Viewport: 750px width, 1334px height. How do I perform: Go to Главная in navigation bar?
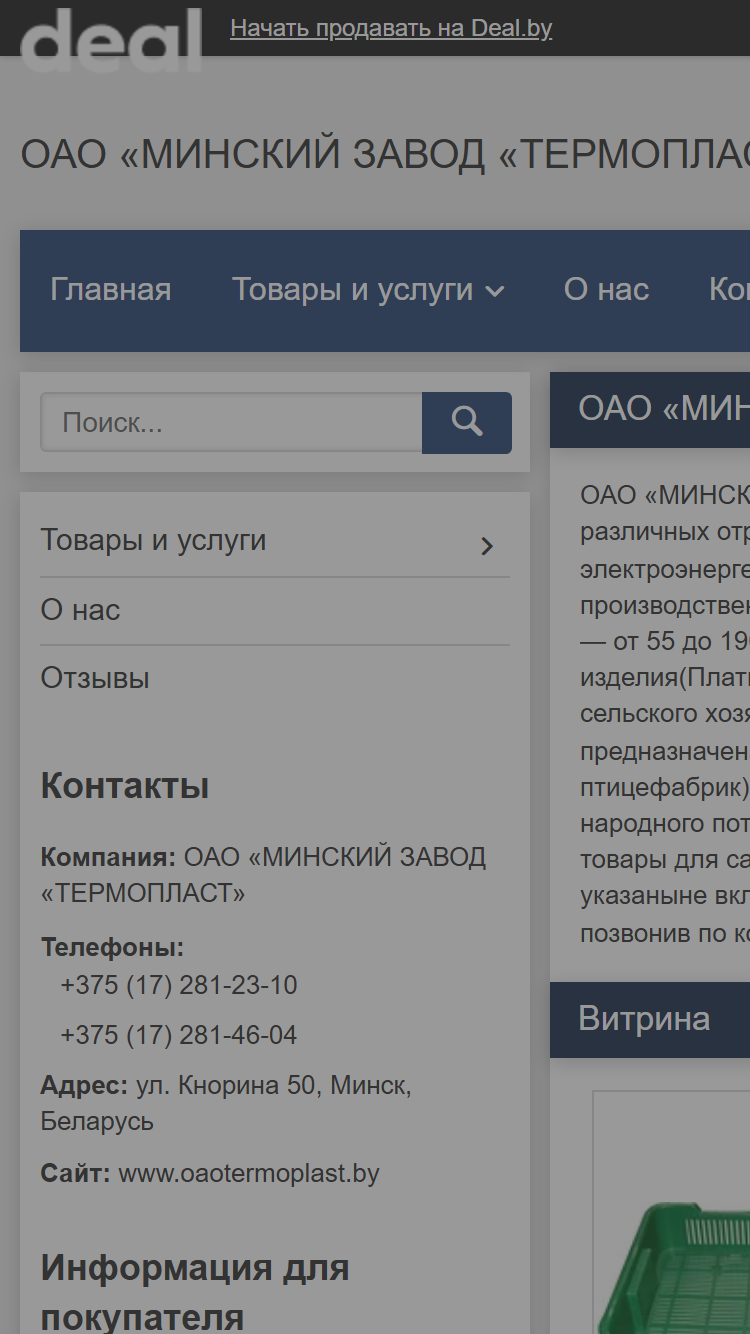(x=111, y=290)
